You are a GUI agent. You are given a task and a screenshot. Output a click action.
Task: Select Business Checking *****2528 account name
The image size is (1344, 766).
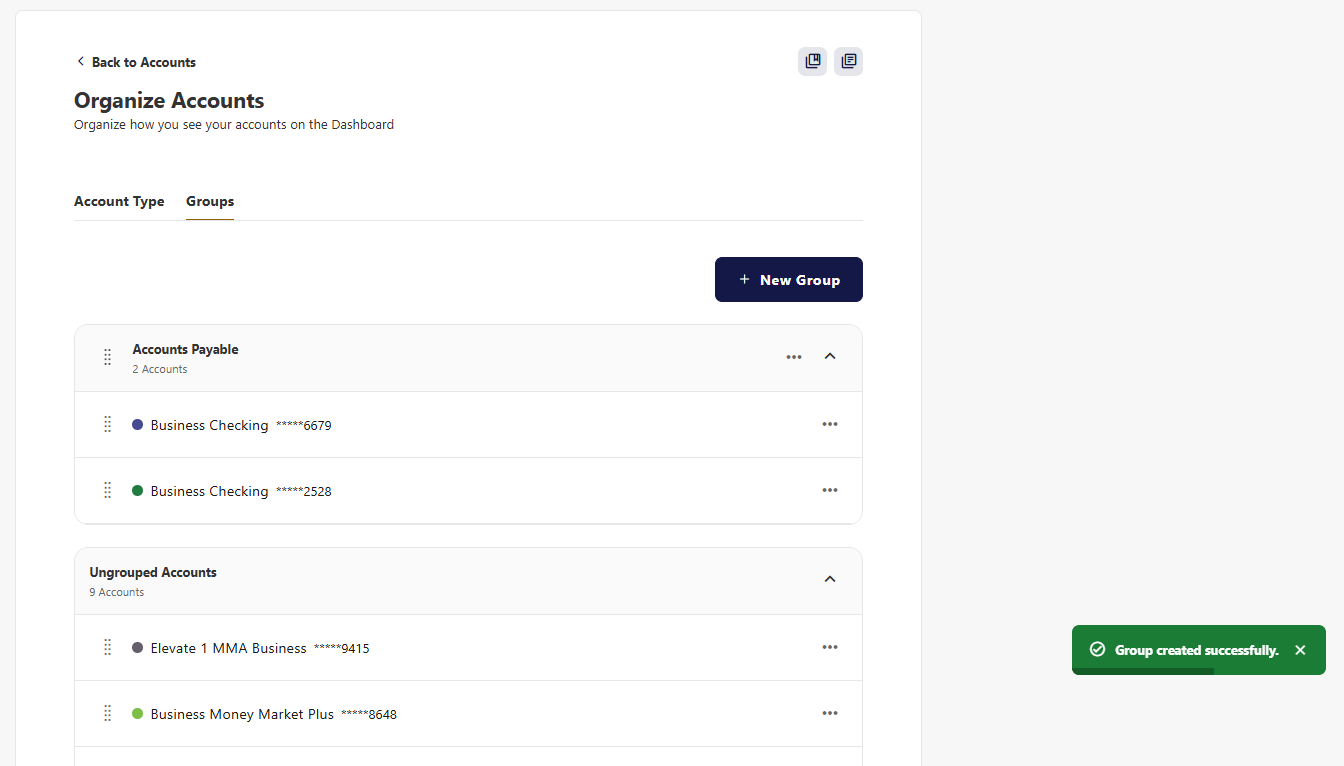pyautogui.click(x=241, y=491)
